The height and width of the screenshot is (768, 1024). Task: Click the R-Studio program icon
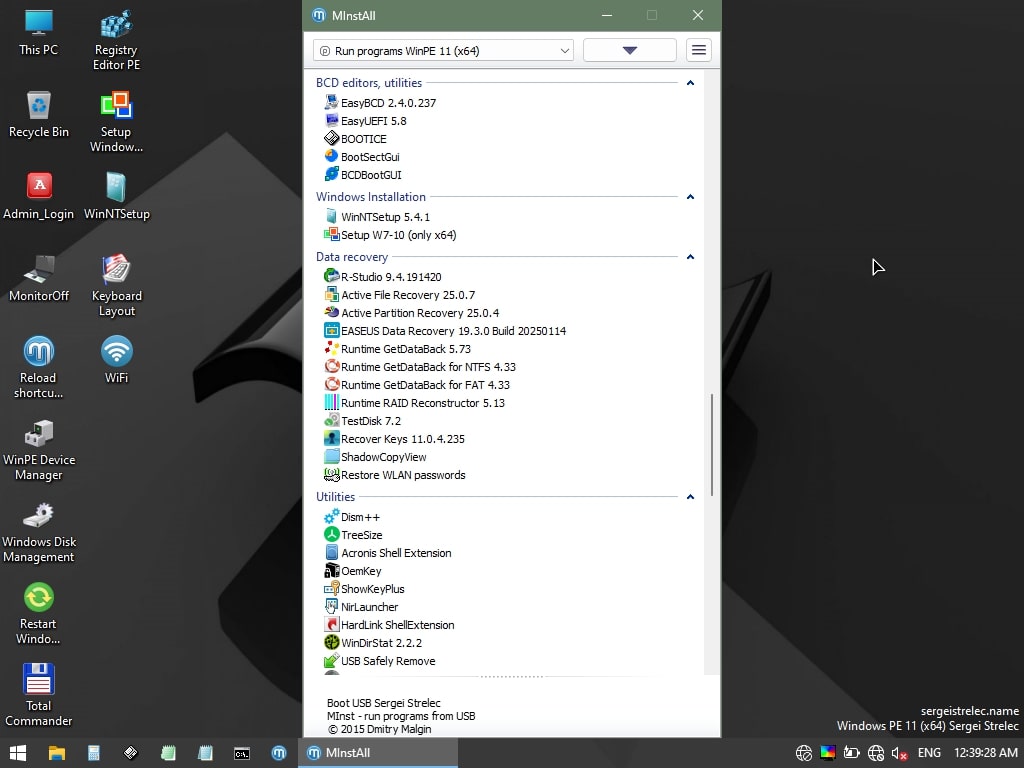(332, 276)
